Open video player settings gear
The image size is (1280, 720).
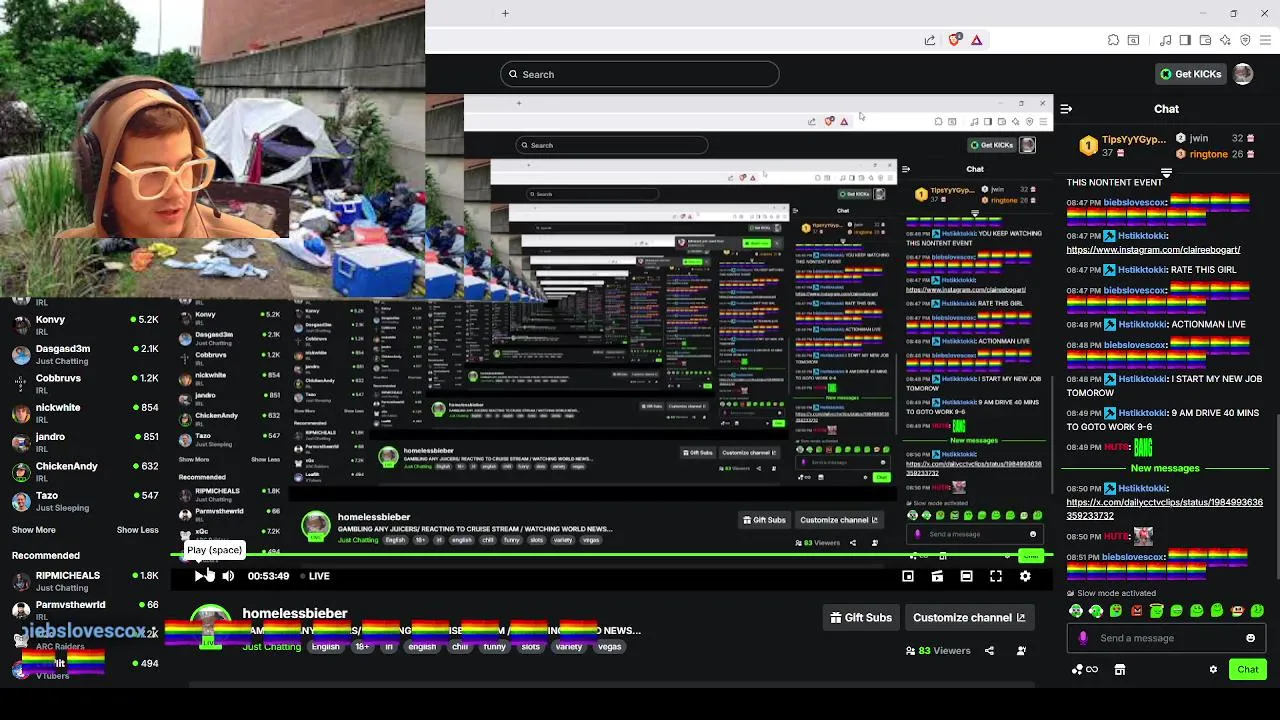(1025, 576)
